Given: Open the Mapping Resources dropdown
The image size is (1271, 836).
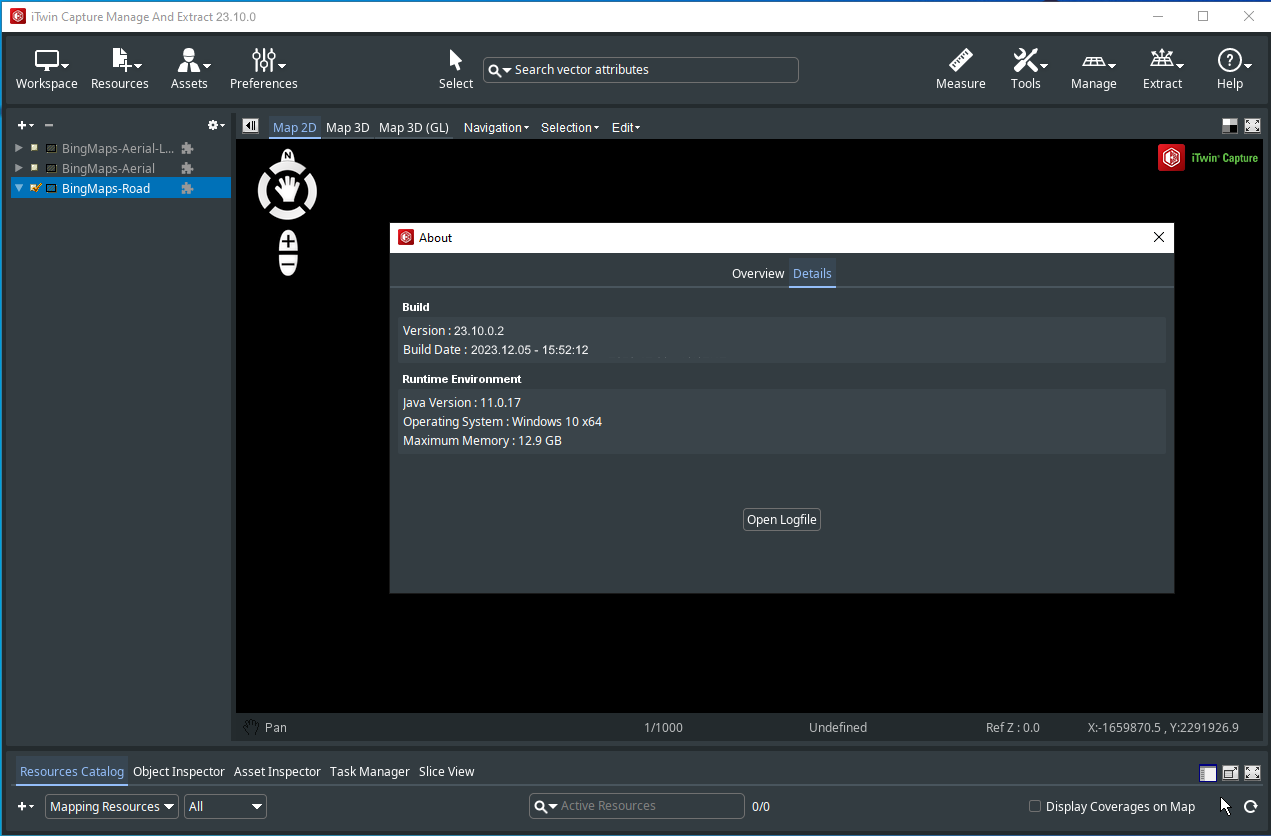Looking at the screenshot, I should click(x=112, y=806).
